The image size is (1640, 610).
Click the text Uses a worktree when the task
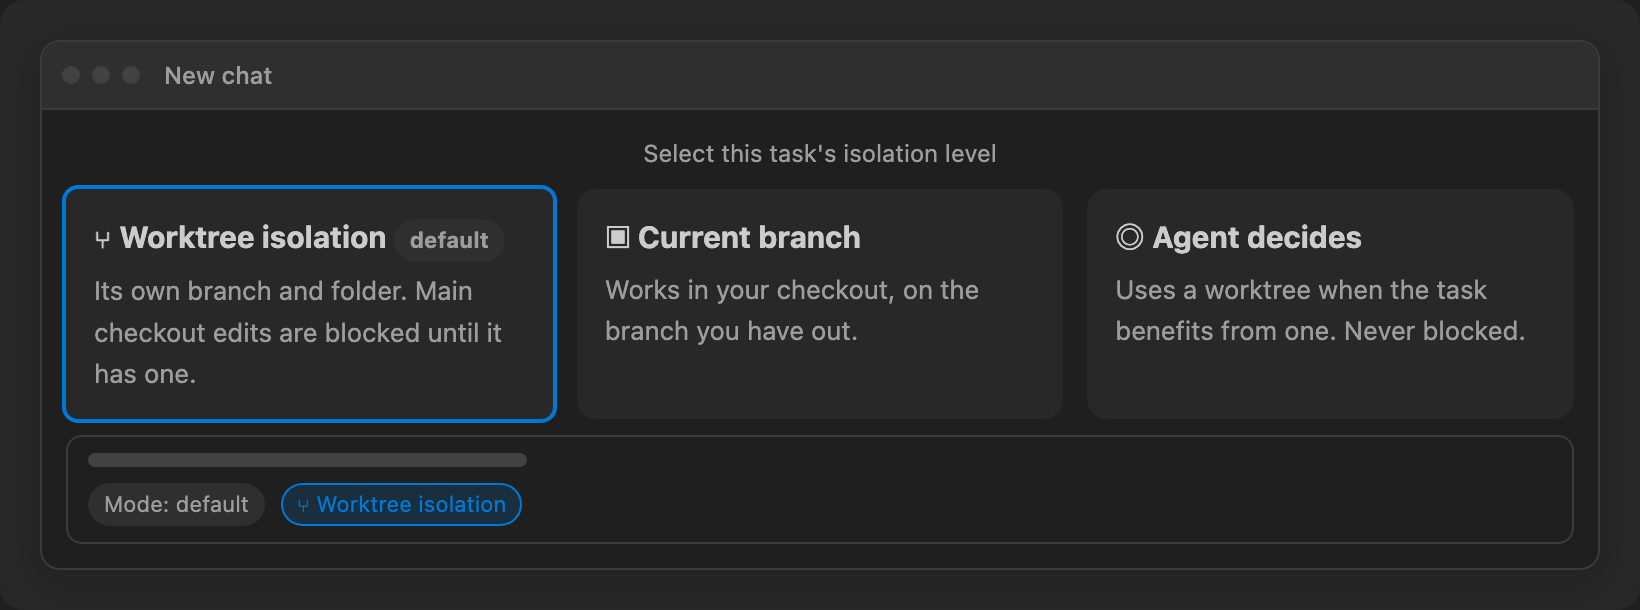click(x=1301, y=290)
